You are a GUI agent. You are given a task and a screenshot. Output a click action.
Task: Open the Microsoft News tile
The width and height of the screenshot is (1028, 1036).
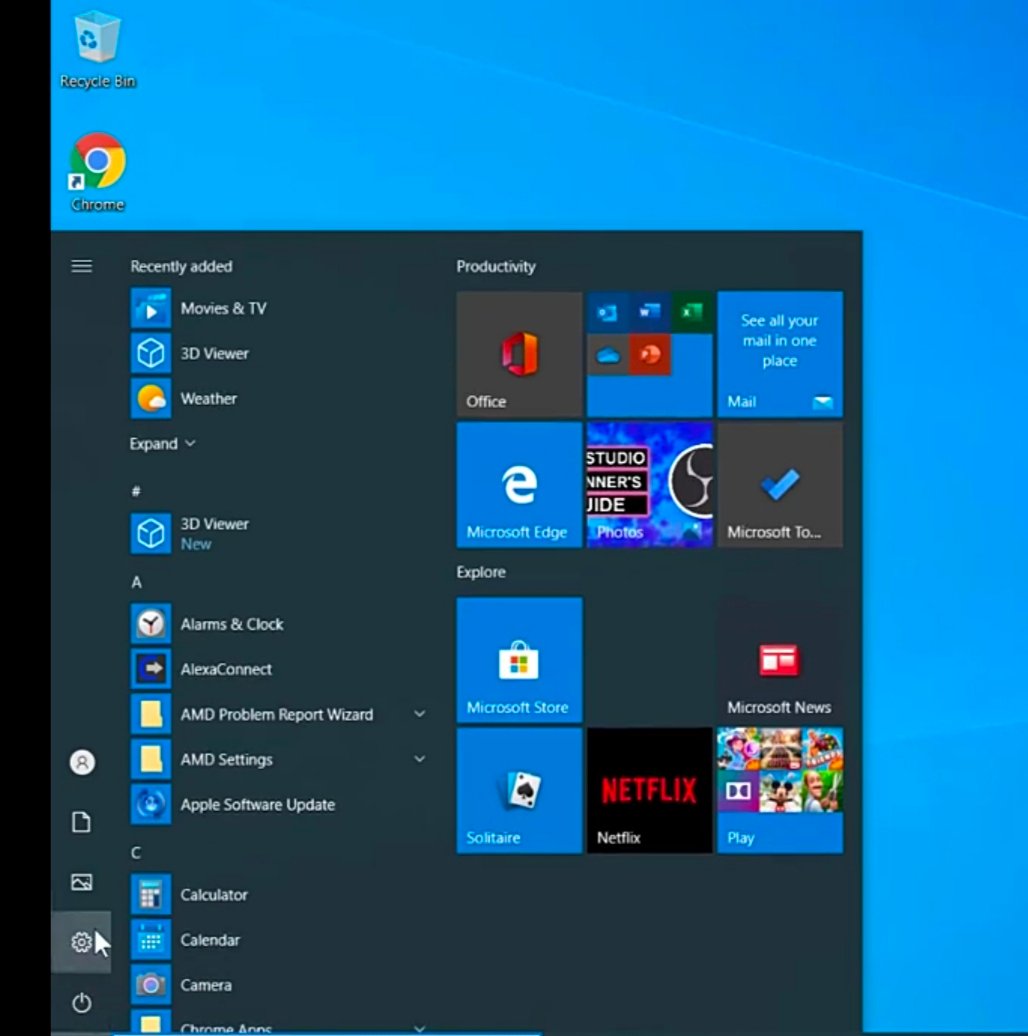pyautogui.click(x=780, y=660)
